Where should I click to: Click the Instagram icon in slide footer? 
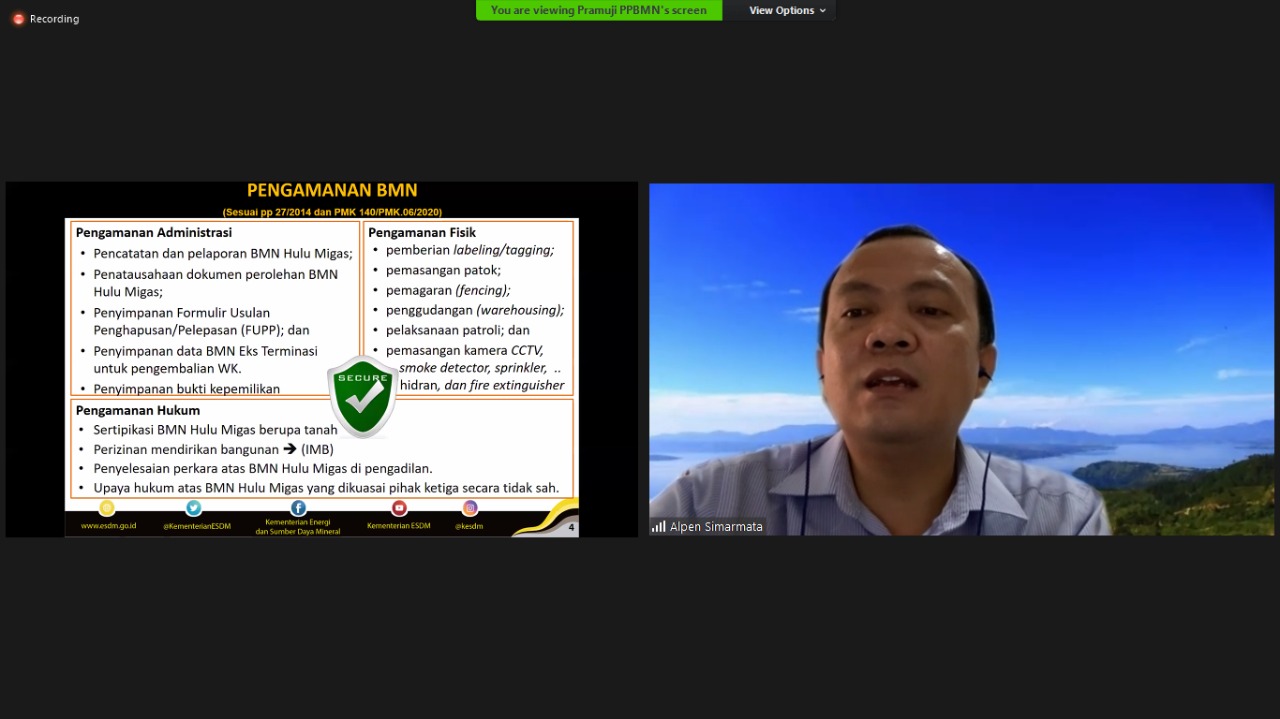(x=470, y=508)
